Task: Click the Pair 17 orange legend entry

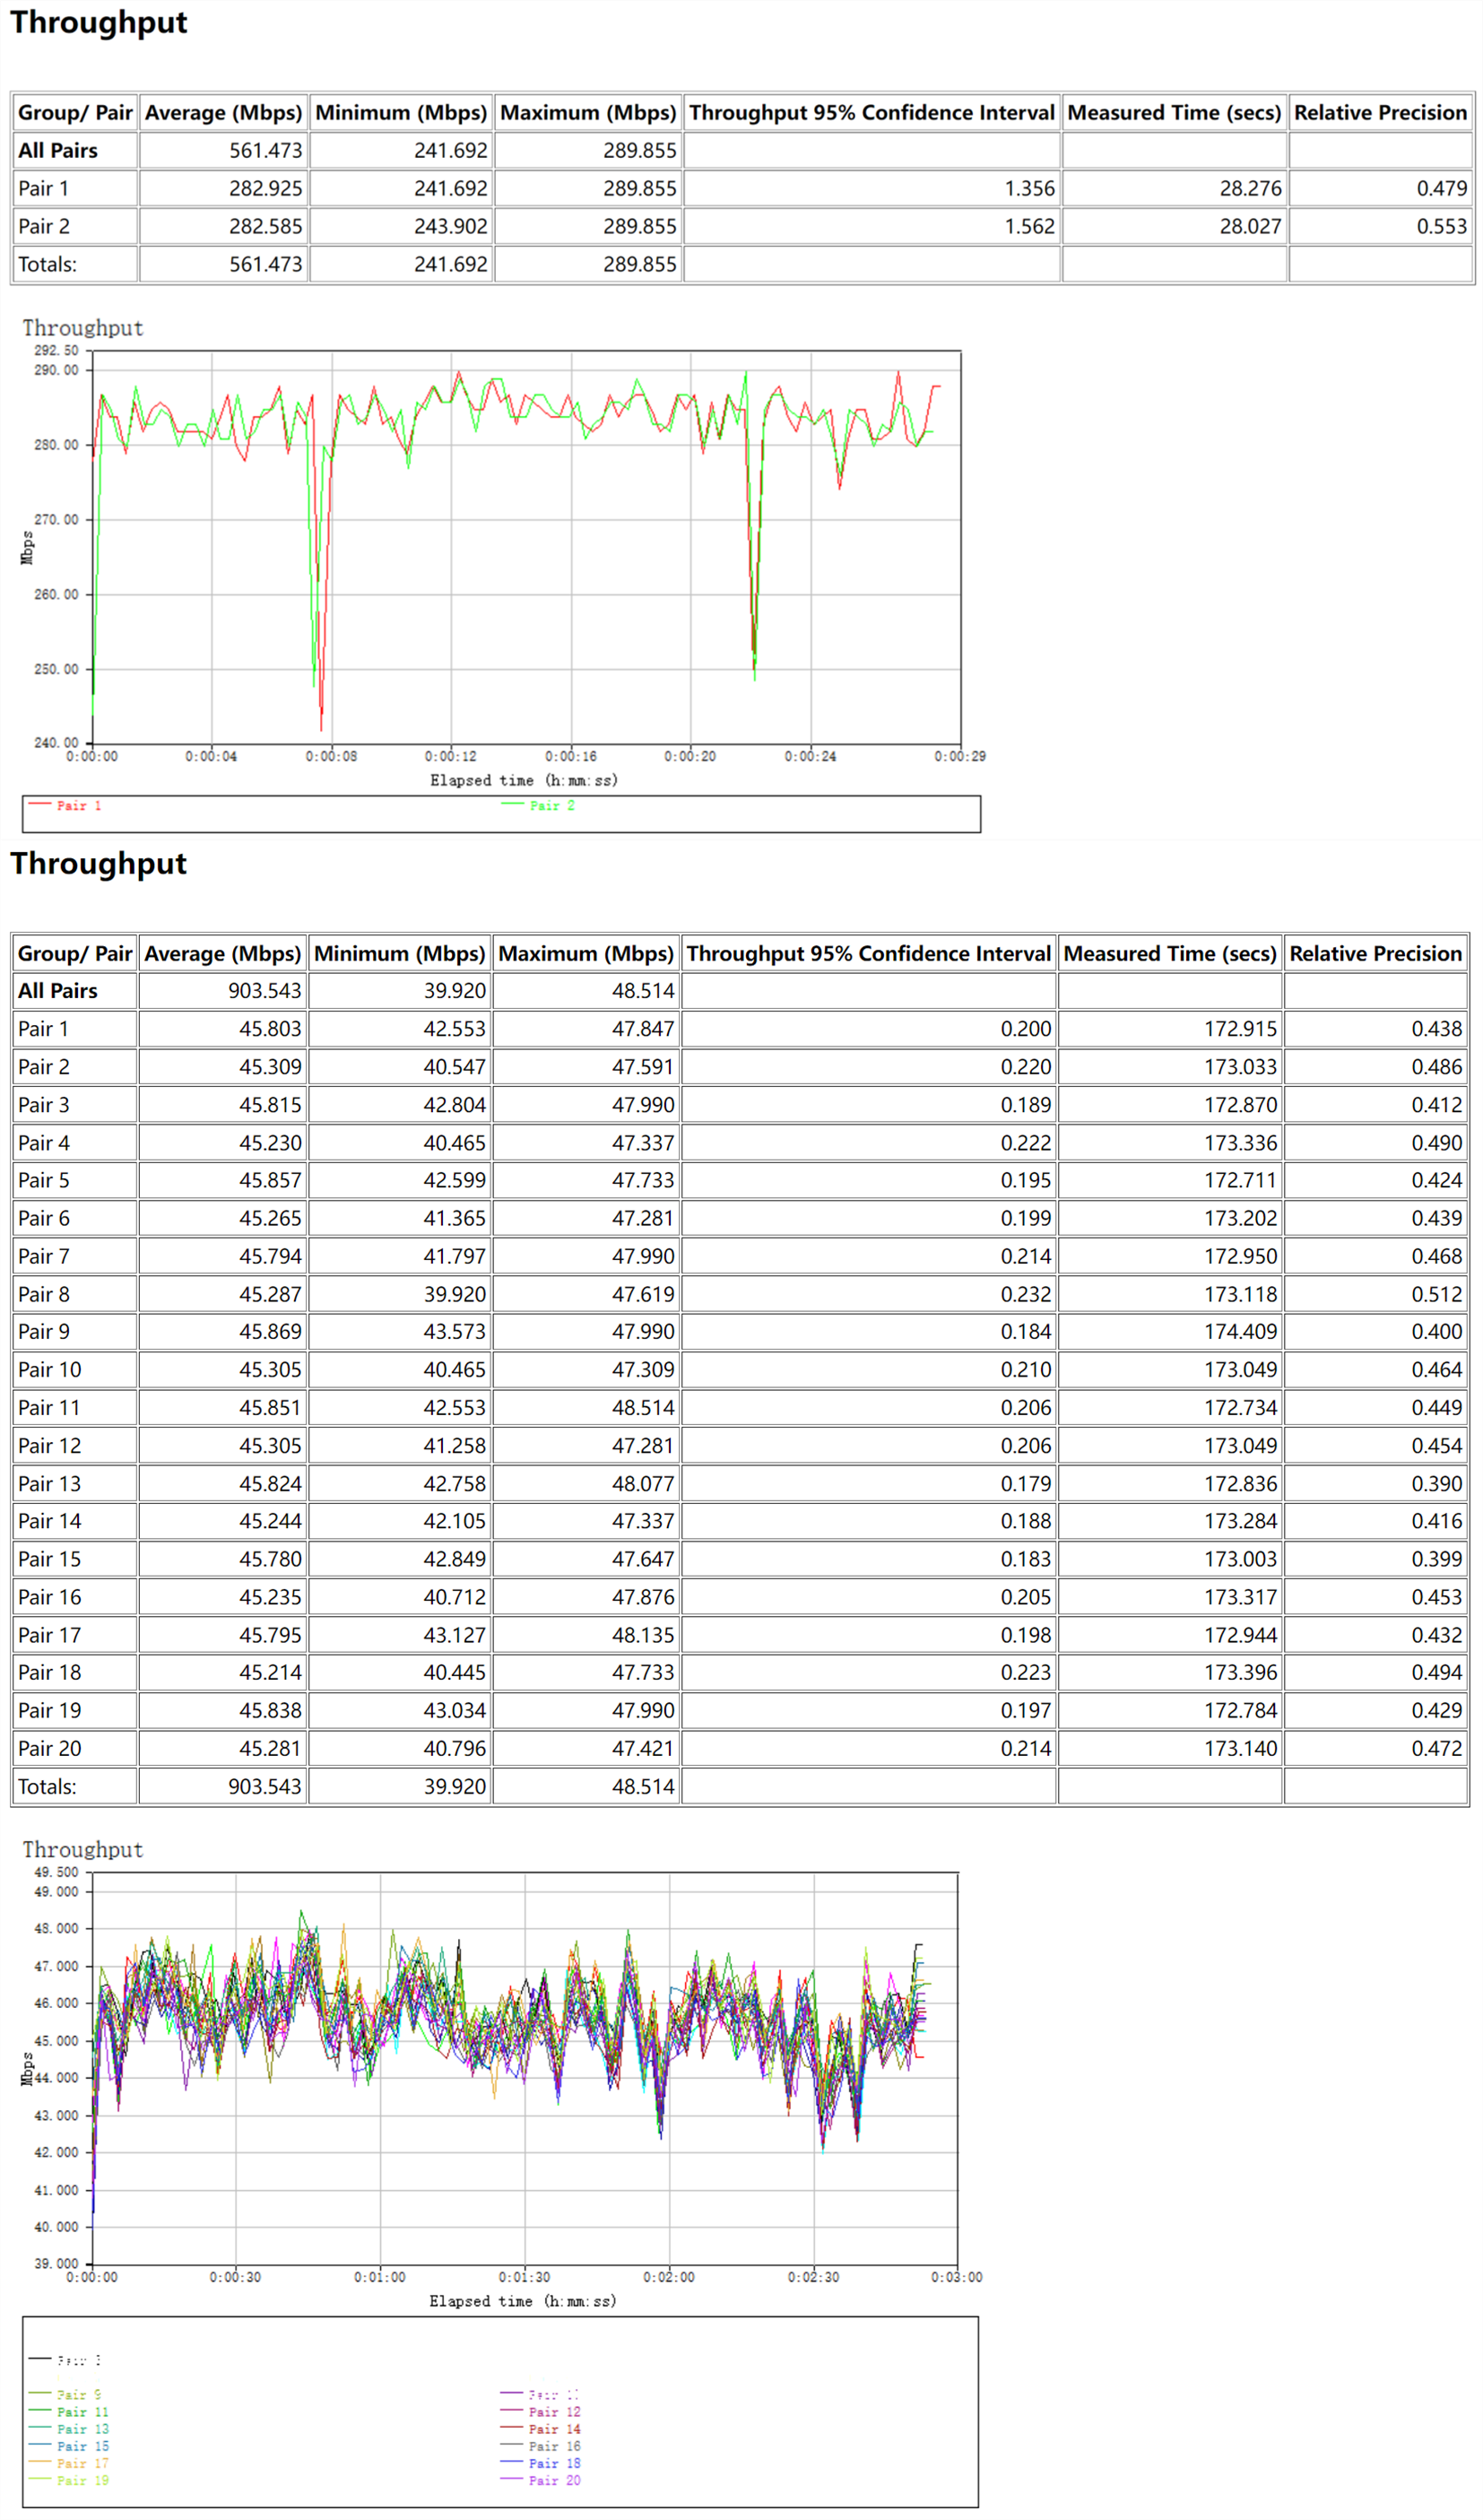Action: coord(69,2463)
